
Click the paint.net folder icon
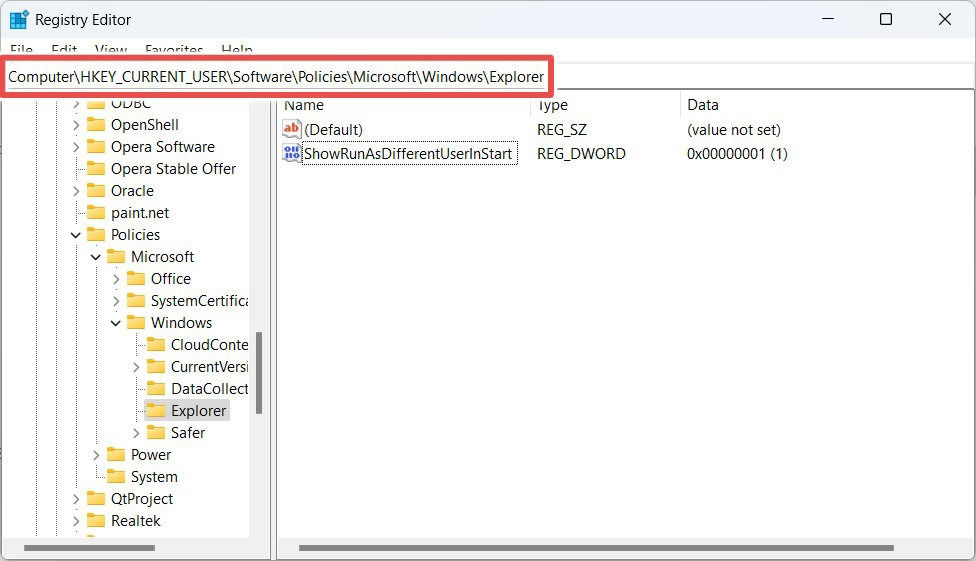(x=96, y=212)
